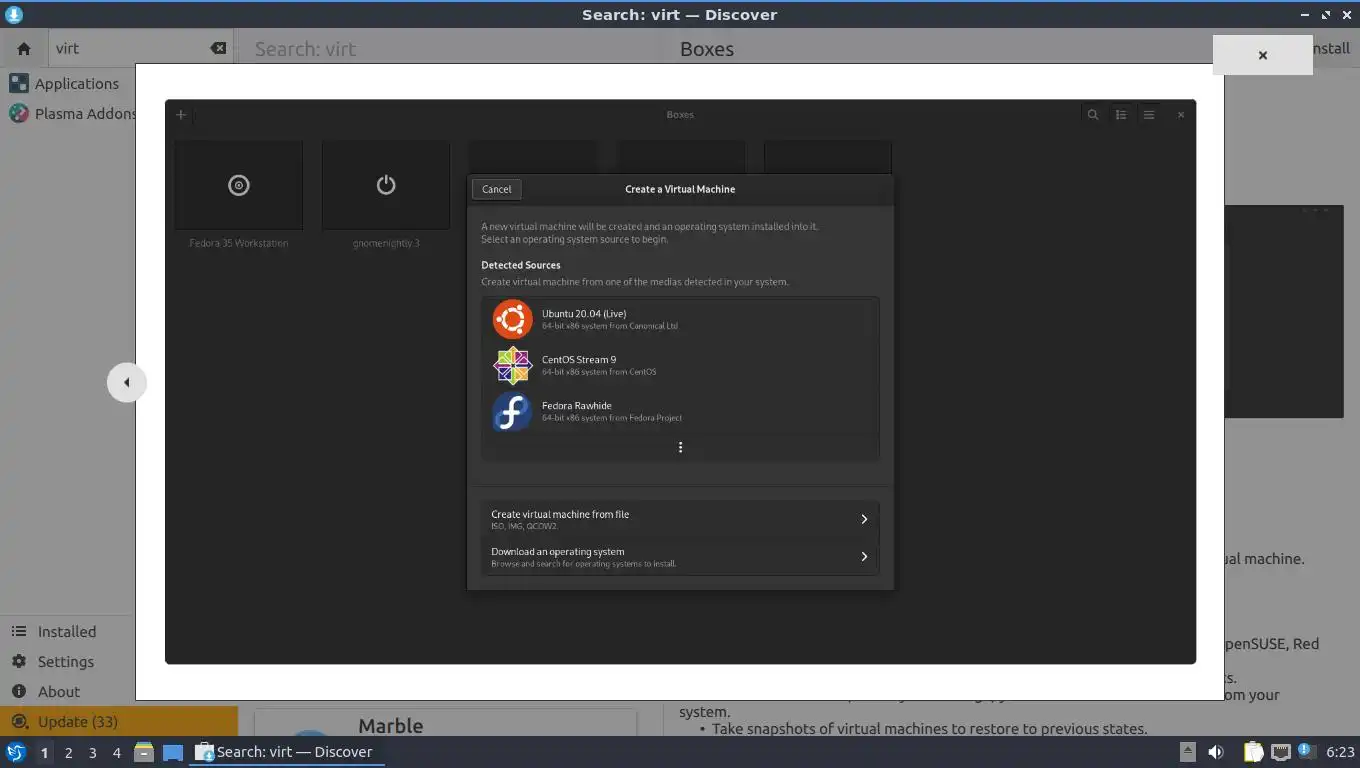1360x768 pixels.
Task: Click the 6:23 clock in the panel
Action: 1340,752
